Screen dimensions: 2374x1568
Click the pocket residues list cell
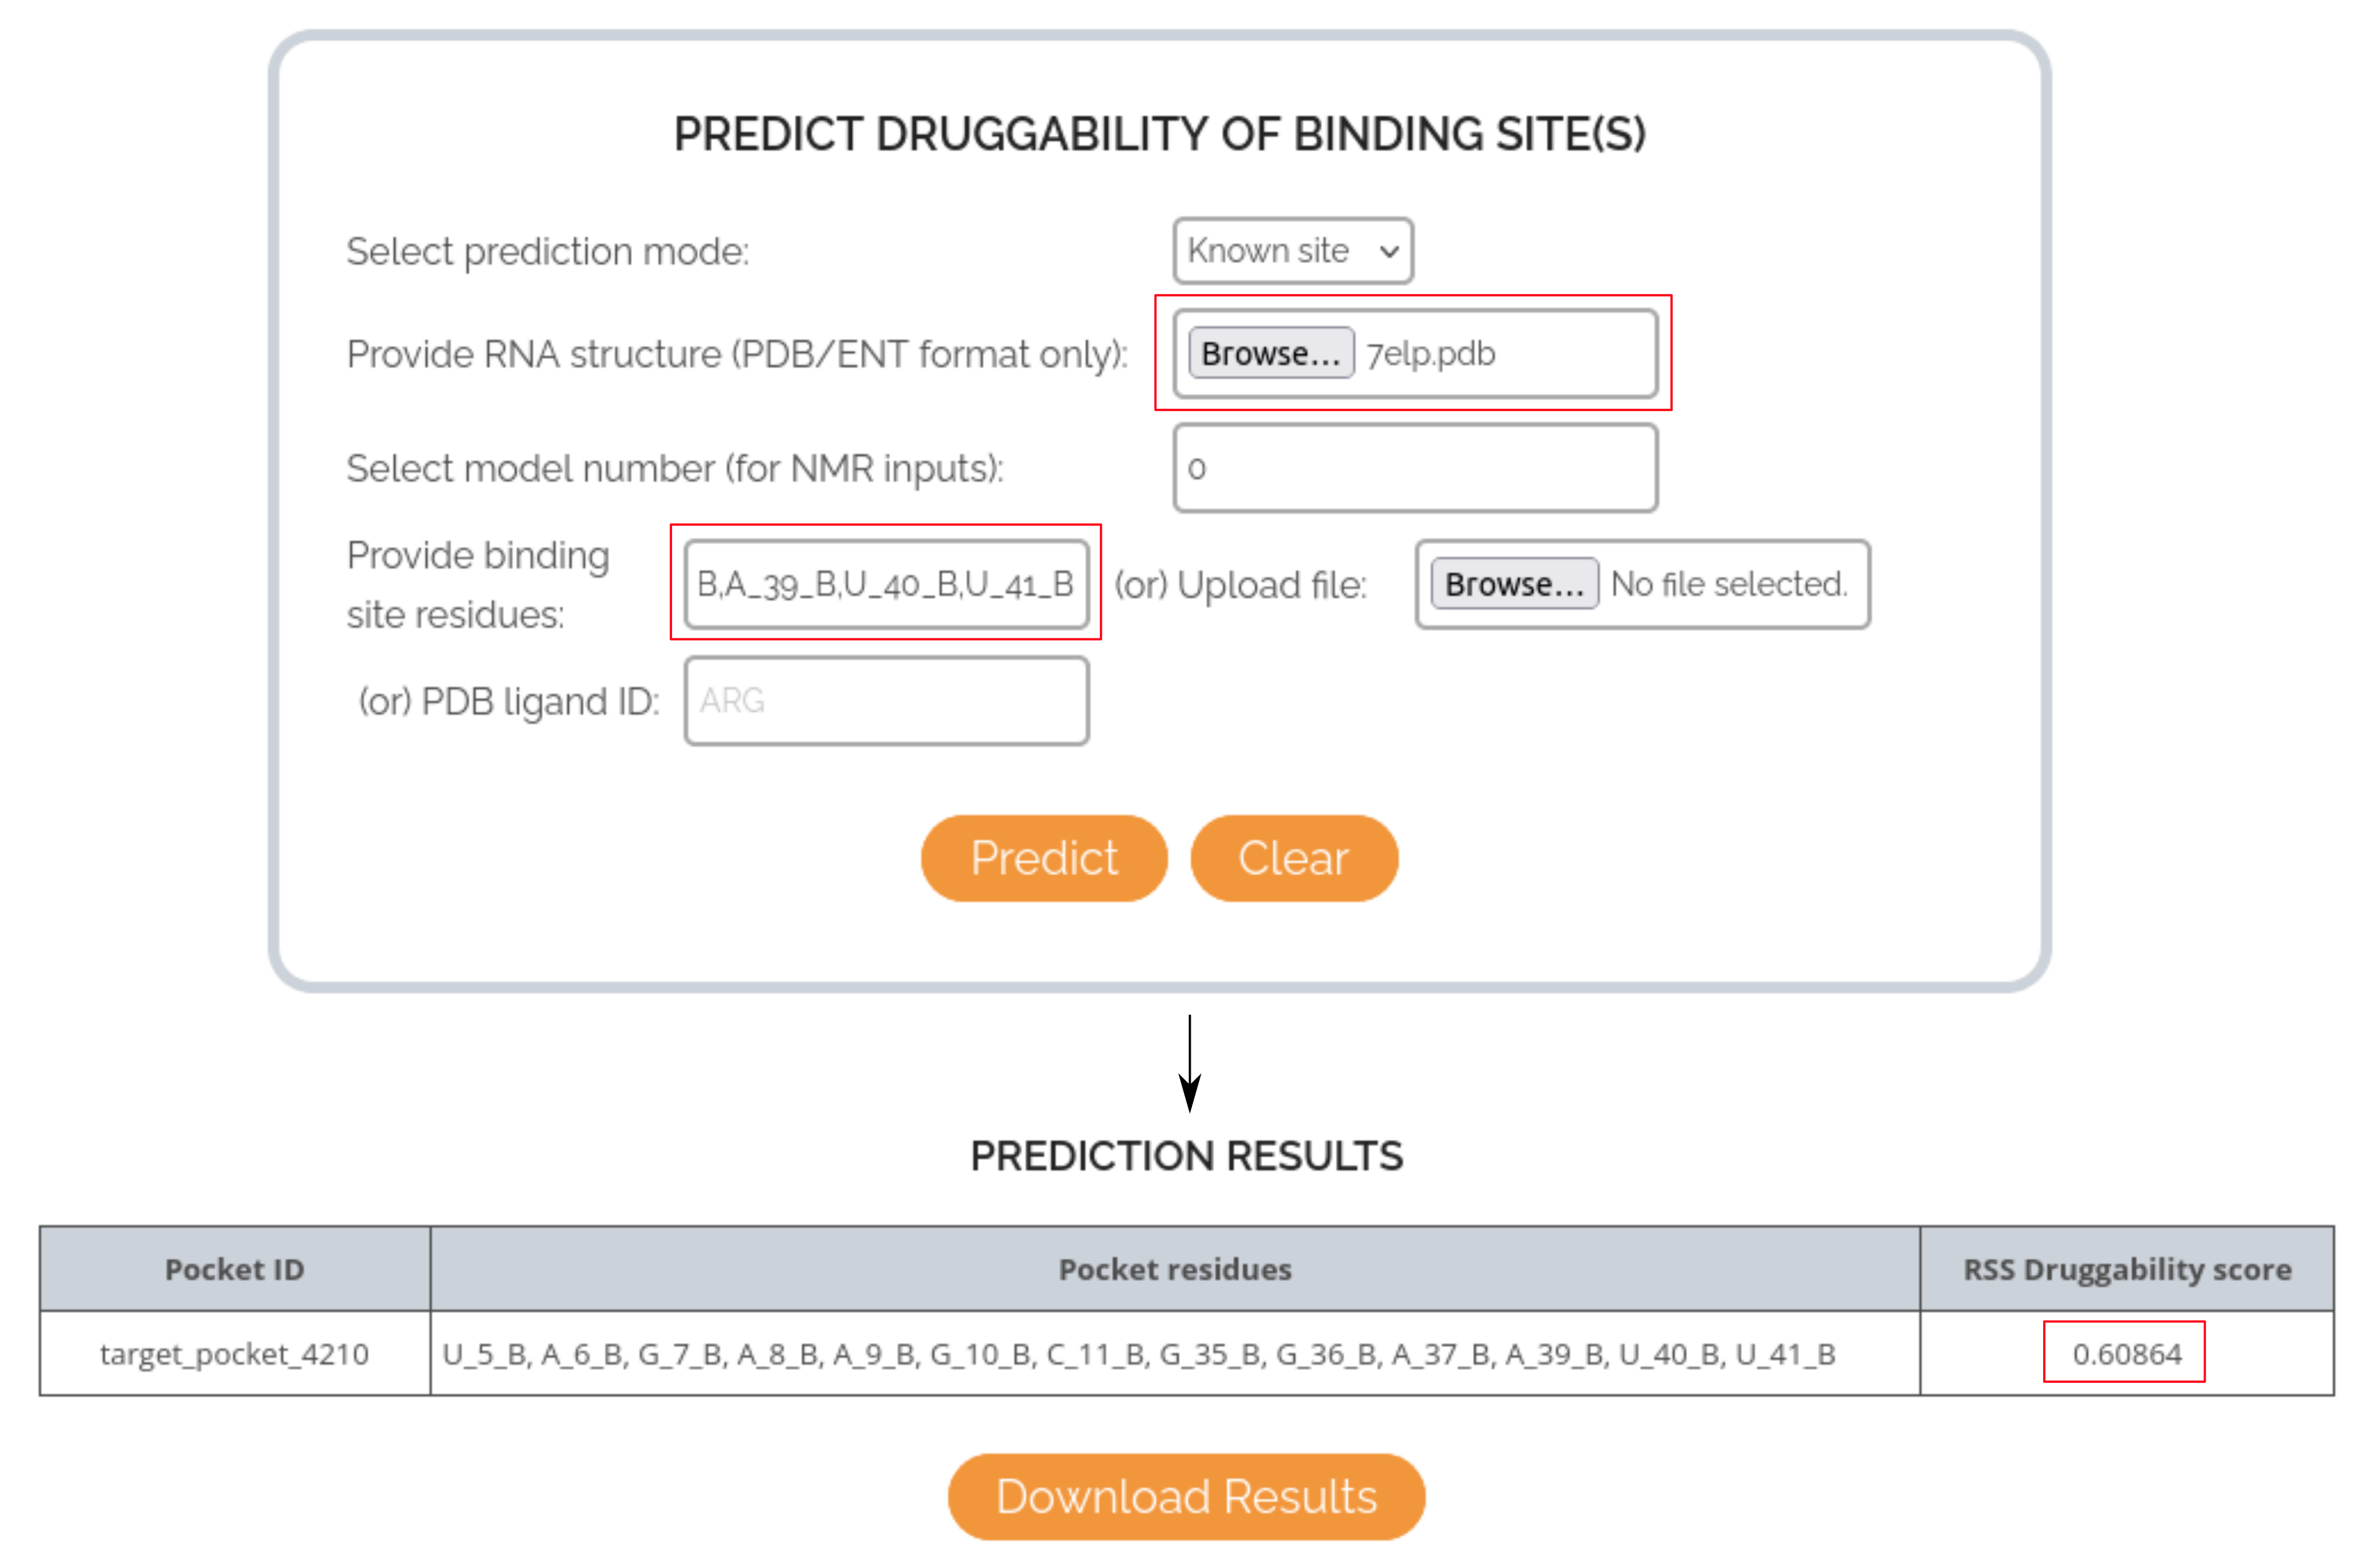1175,1354
